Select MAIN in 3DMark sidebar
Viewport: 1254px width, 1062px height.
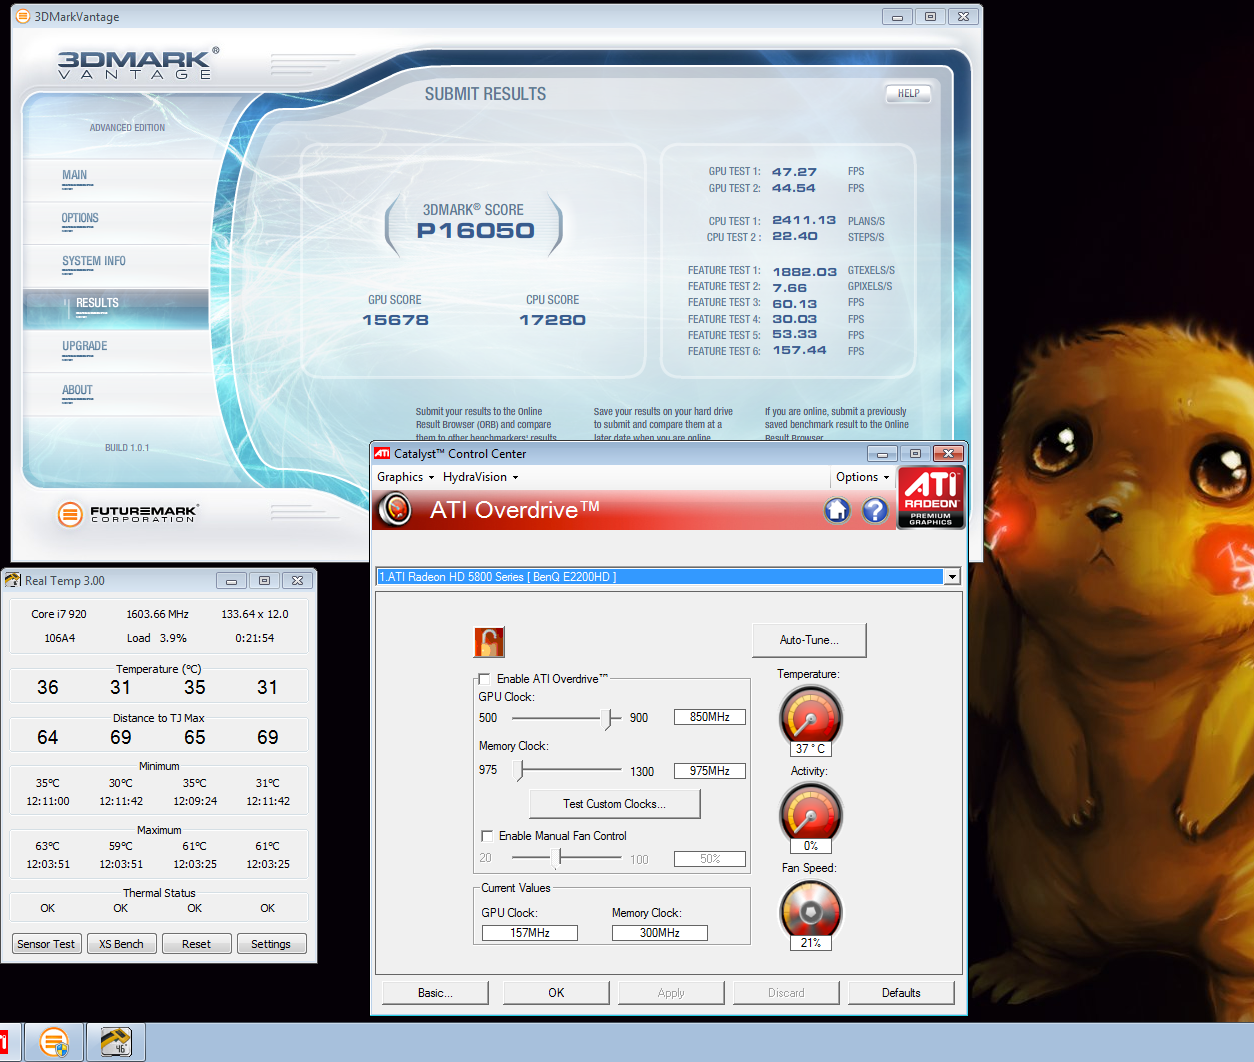116,178
